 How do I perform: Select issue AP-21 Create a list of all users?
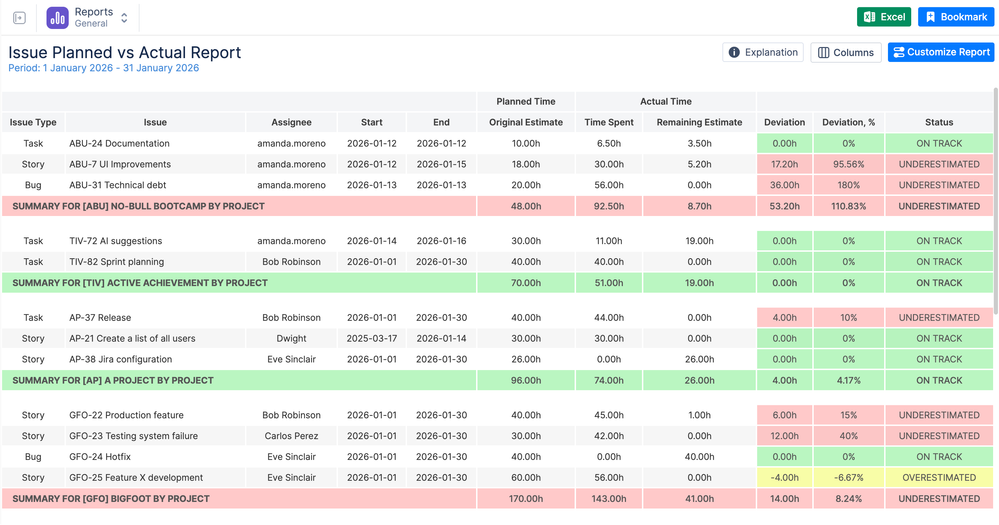pyautogui.click(x=132, y=338)
